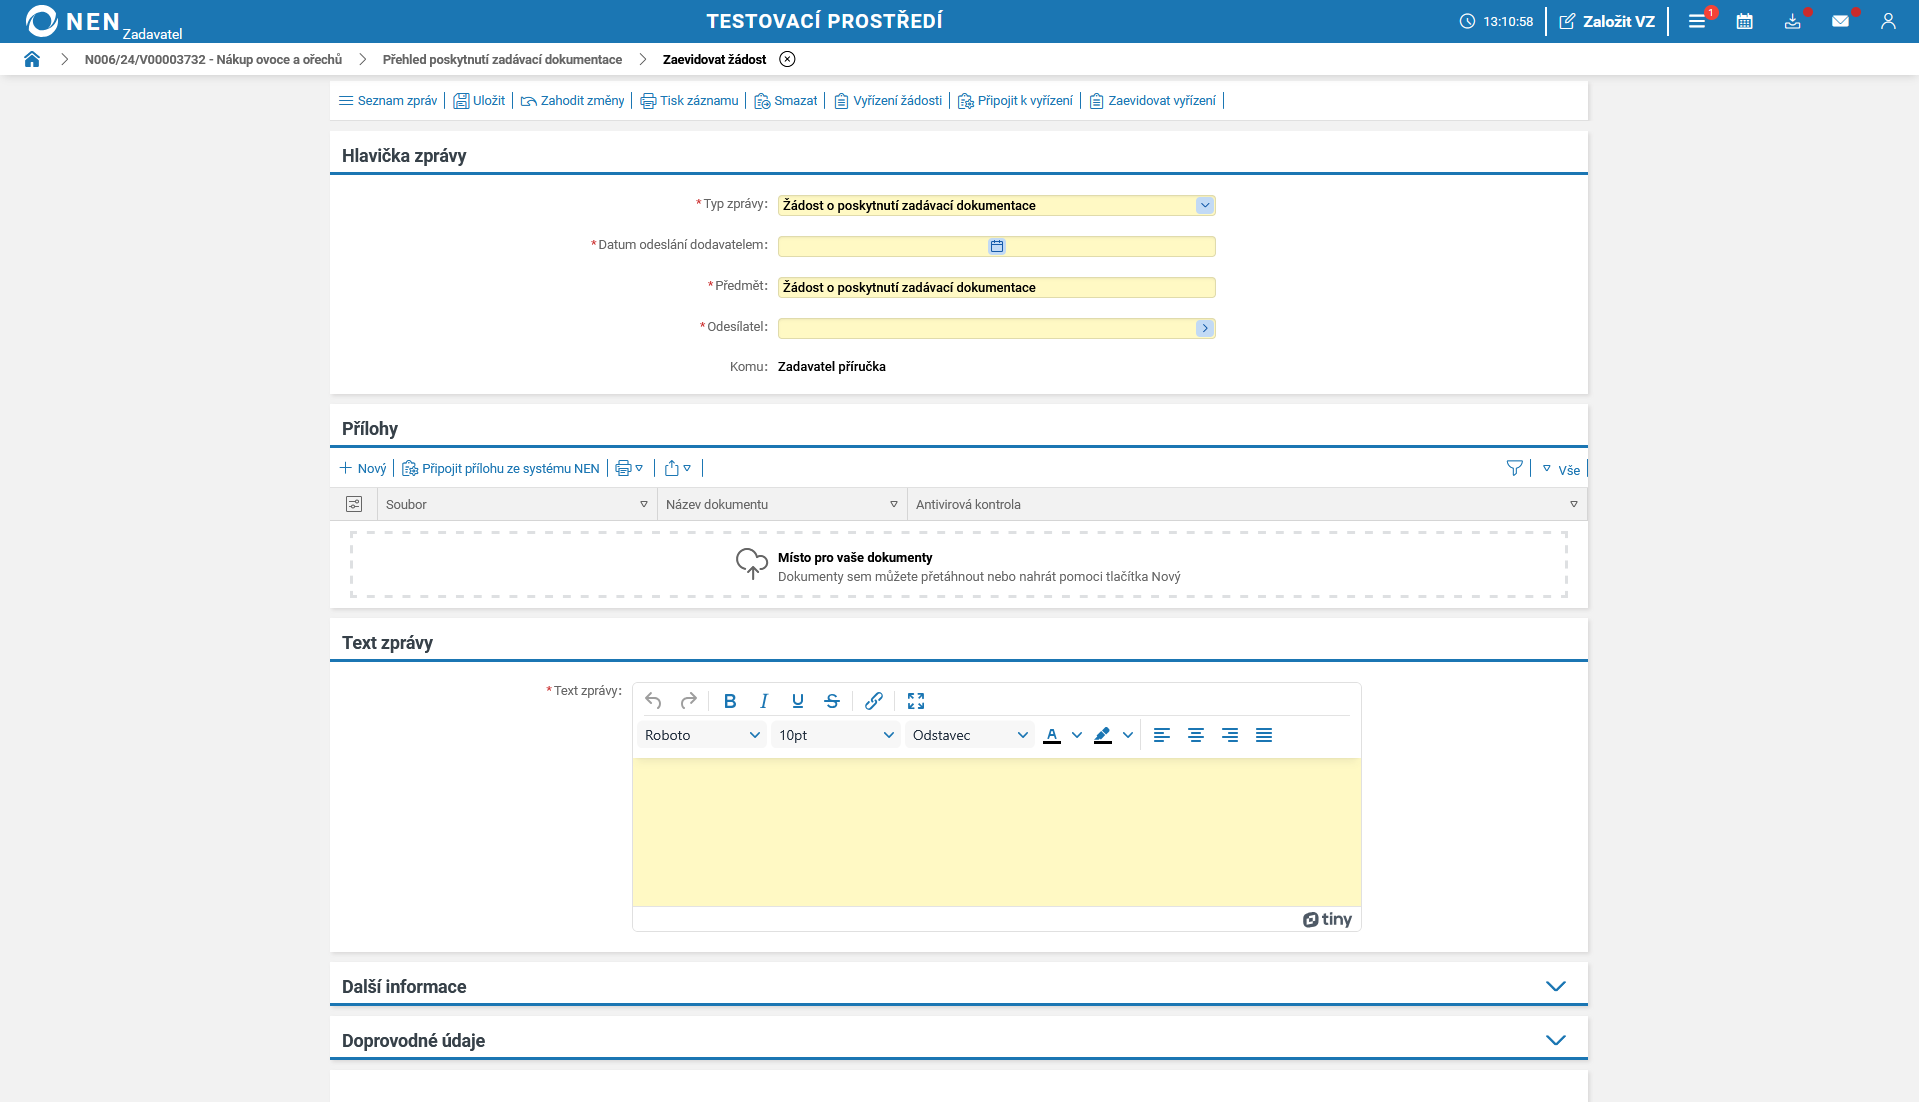Switch editor to fullscreen mode

(916, 701)
